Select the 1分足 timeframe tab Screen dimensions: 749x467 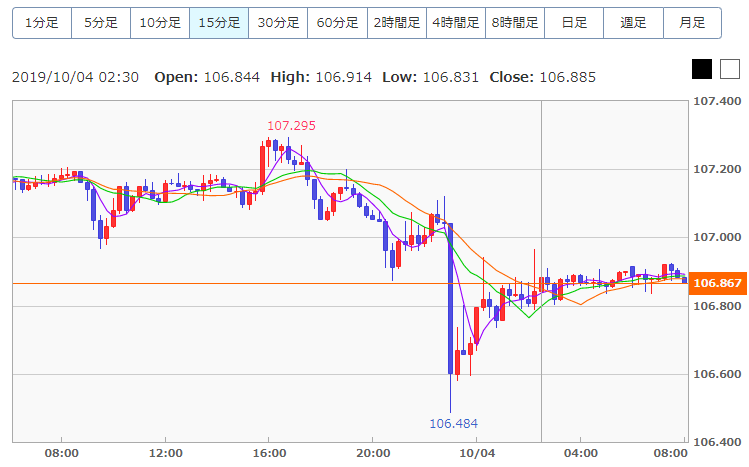point(42,22)
